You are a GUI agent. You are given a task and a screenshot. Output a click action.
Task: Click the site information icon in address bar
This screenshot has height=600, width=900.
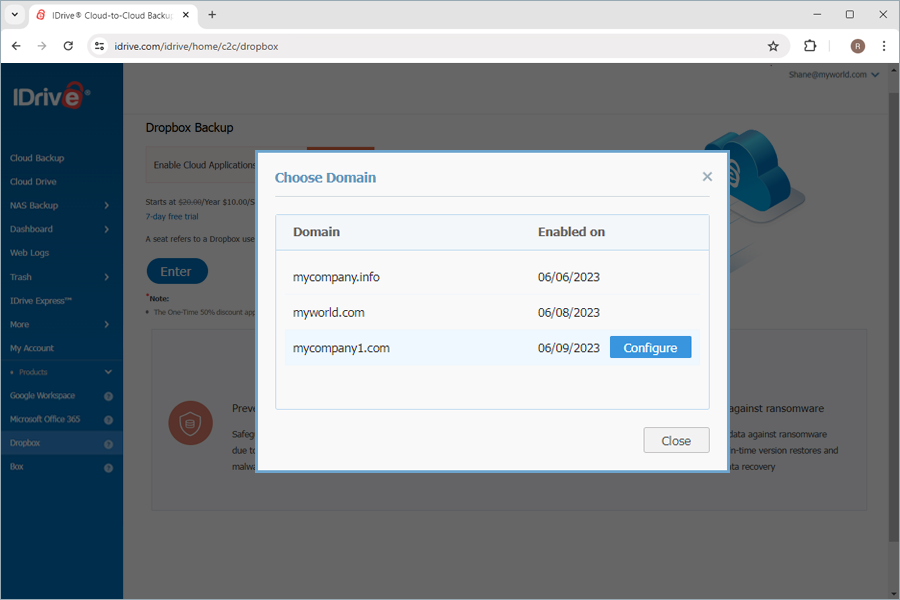pos(99,46)
